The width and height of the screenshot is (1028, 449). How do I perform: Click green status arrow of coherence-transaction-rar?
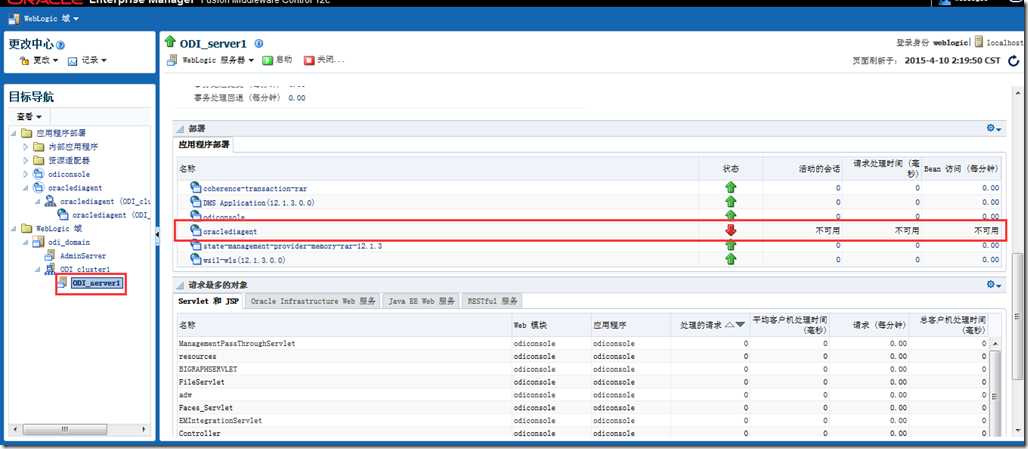[x=730, y=187]
